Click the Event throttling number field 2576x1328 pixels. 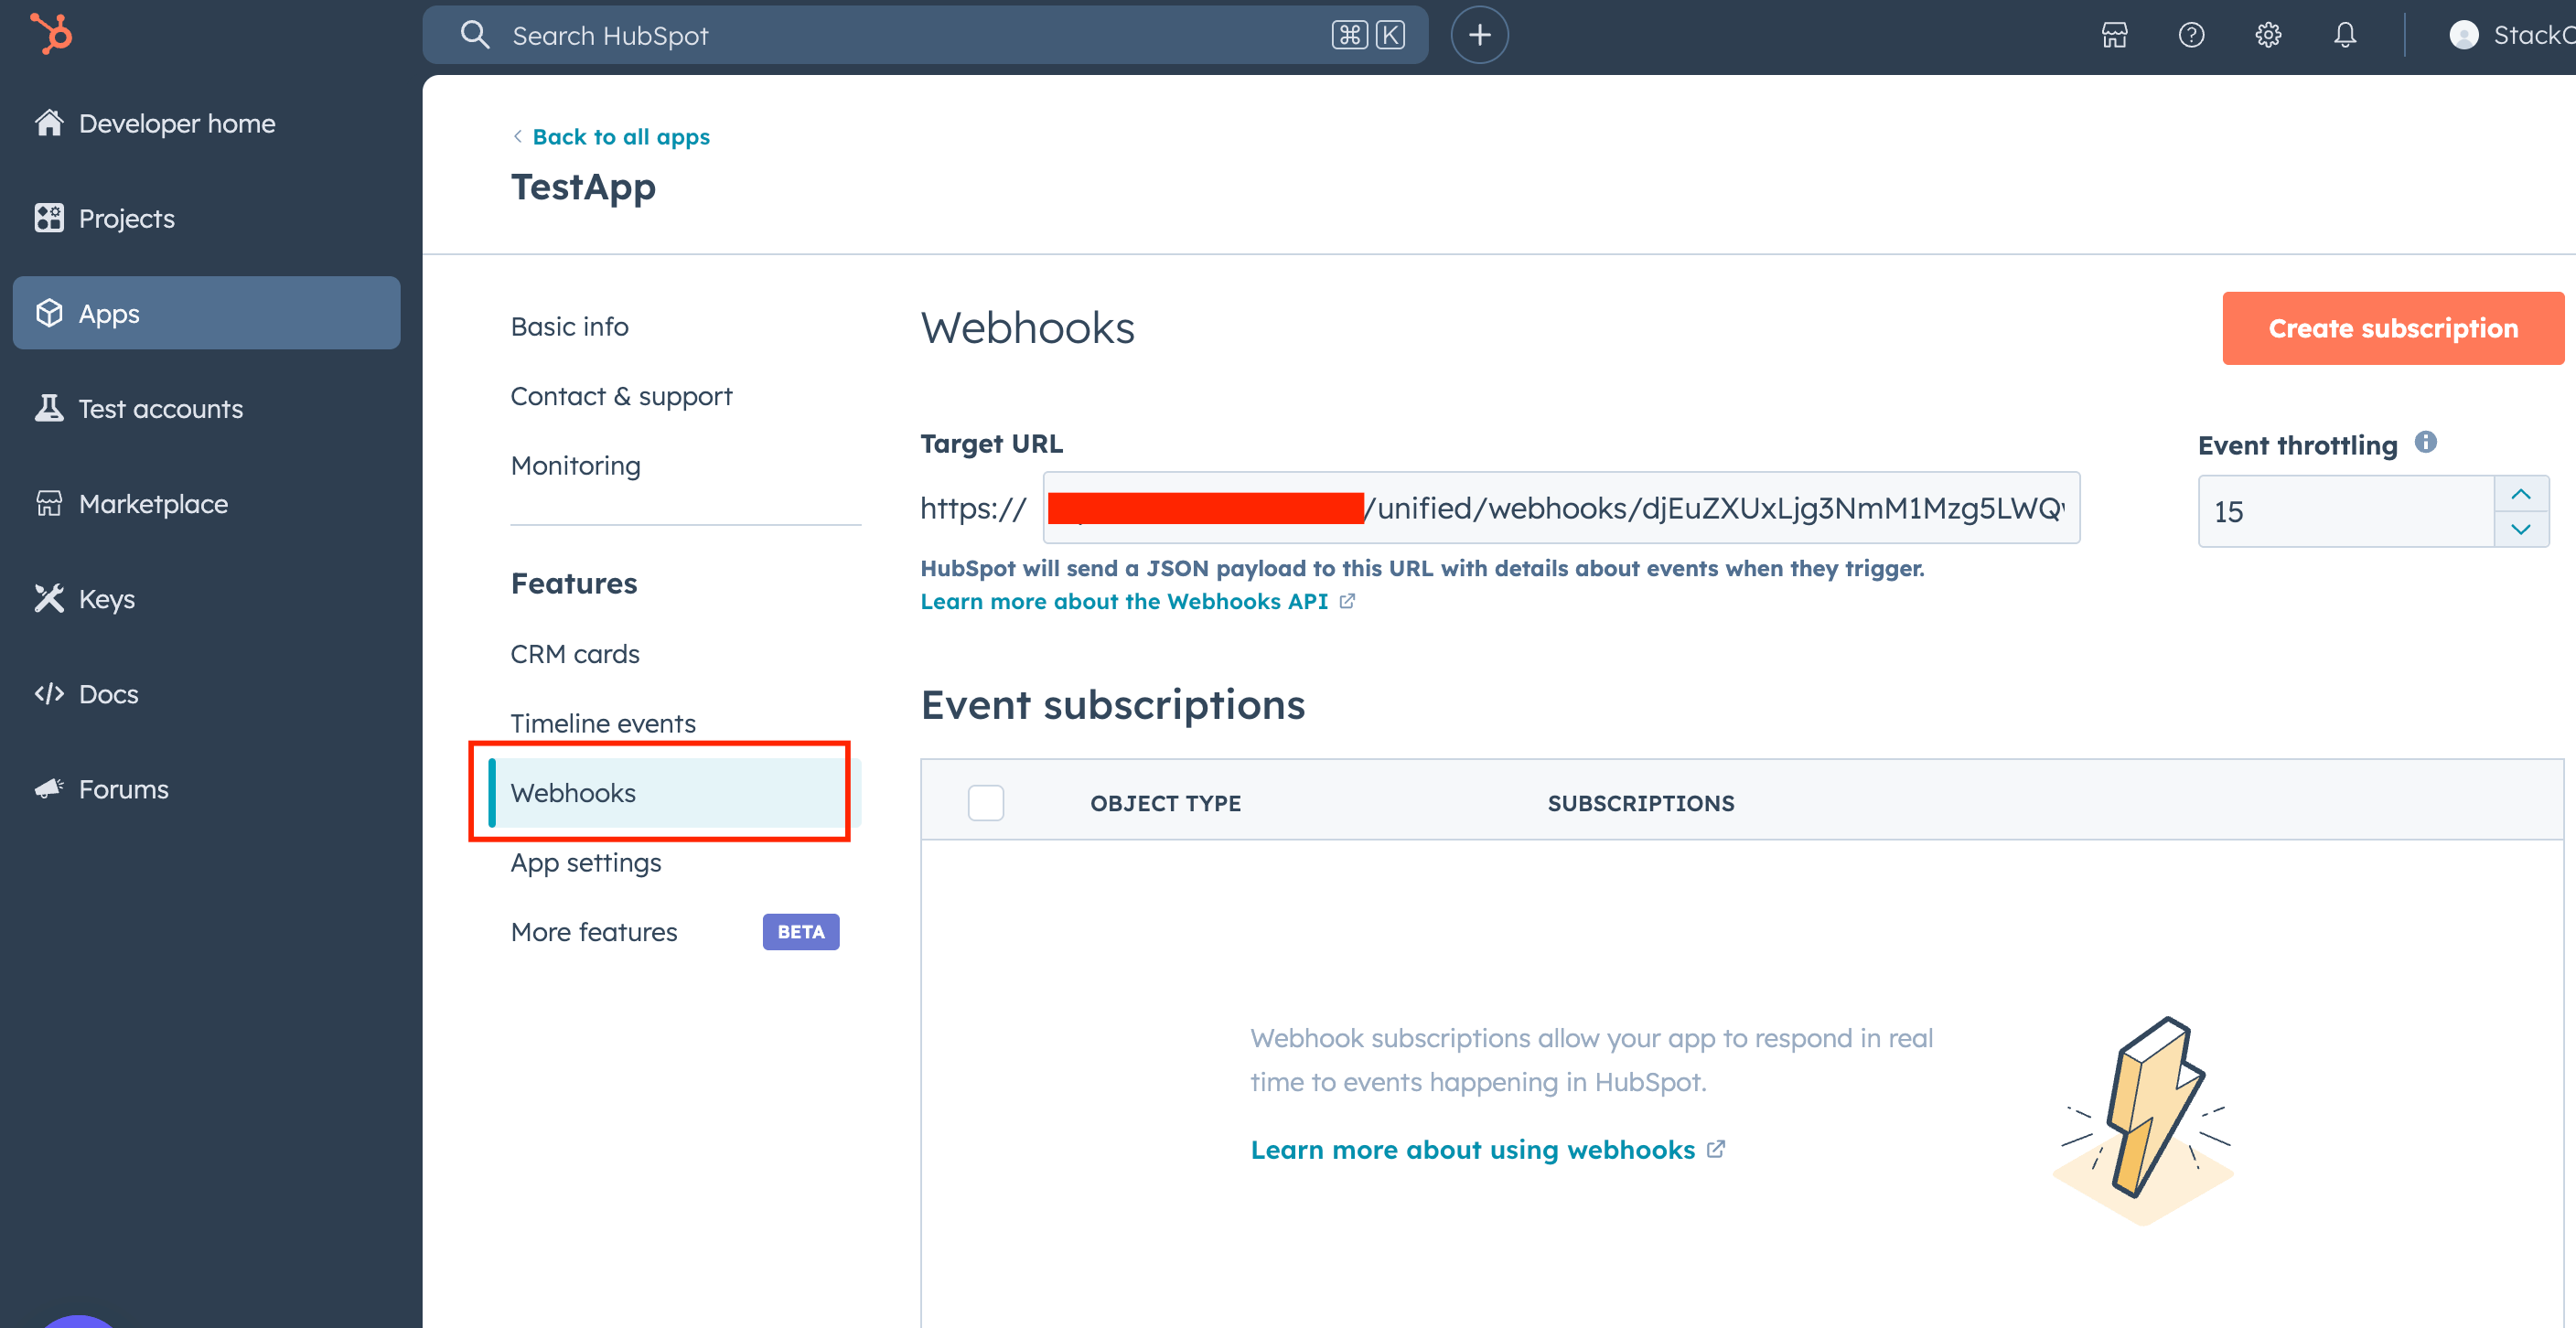(x=2345, y=511)
